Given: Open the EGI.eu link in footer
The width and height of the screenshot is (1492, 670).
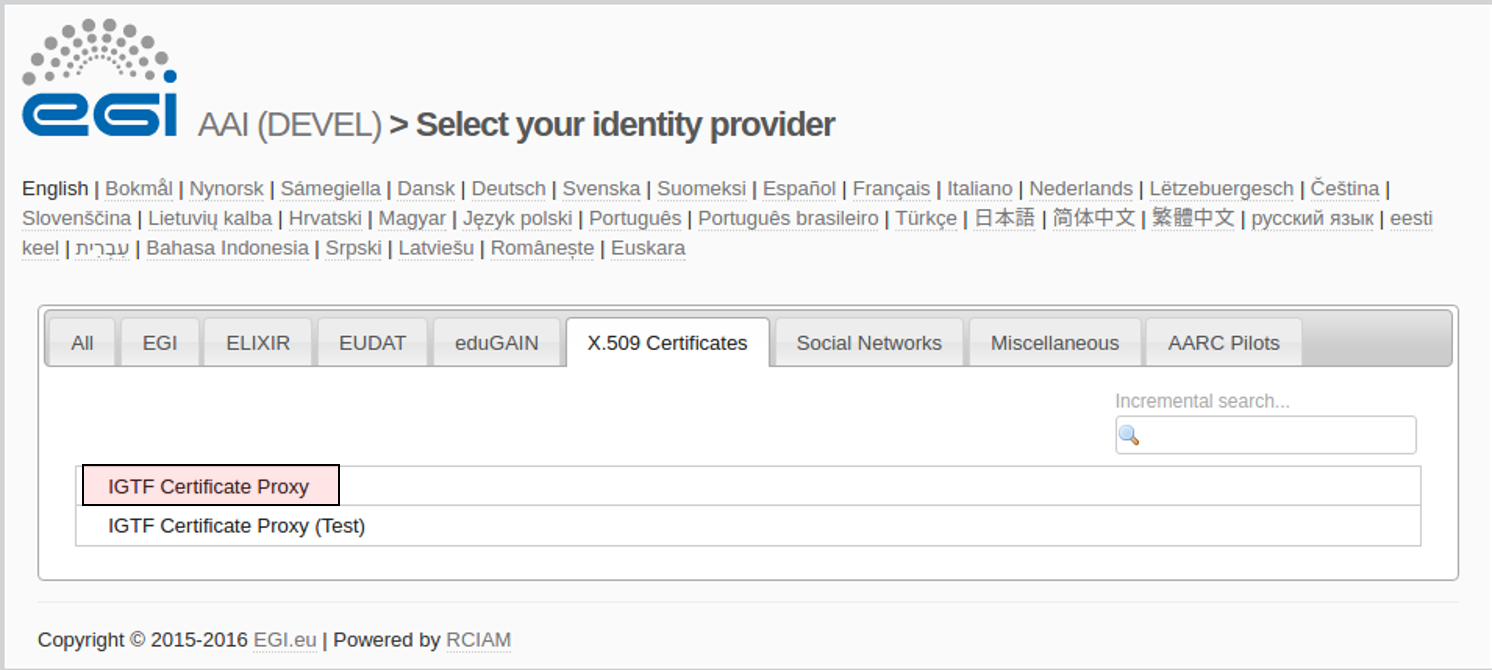Looking at the screenshot, I should click(285, 640).
